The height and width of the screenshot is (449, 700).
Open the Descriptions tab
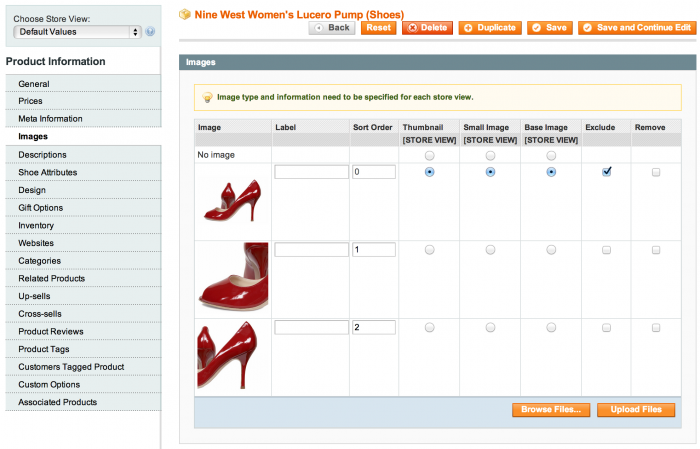pyautogui.click(x=83, y=155)
